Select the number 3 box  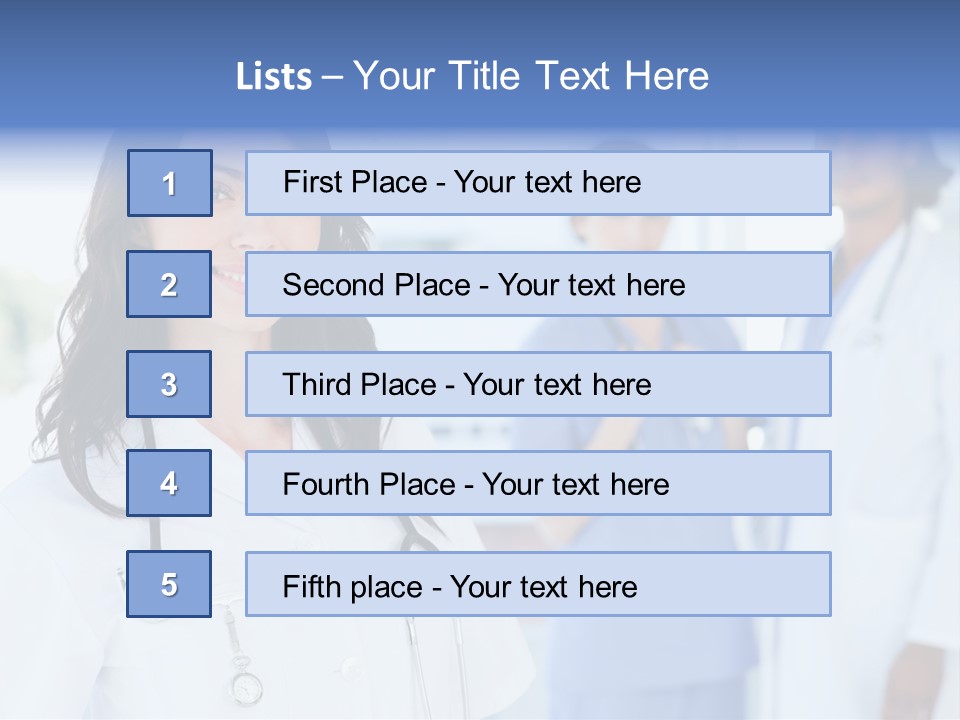[169, 384]
